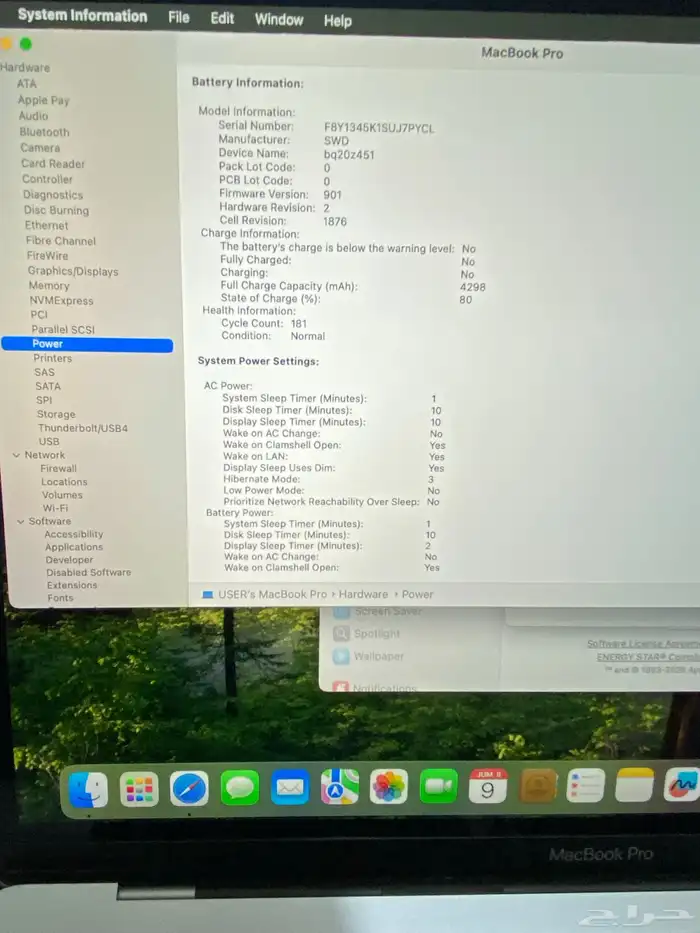Click the Cycle Count value 181
The height and width of the screenshot is (933, 700).
pyautogui.click(x=299, y=324)
